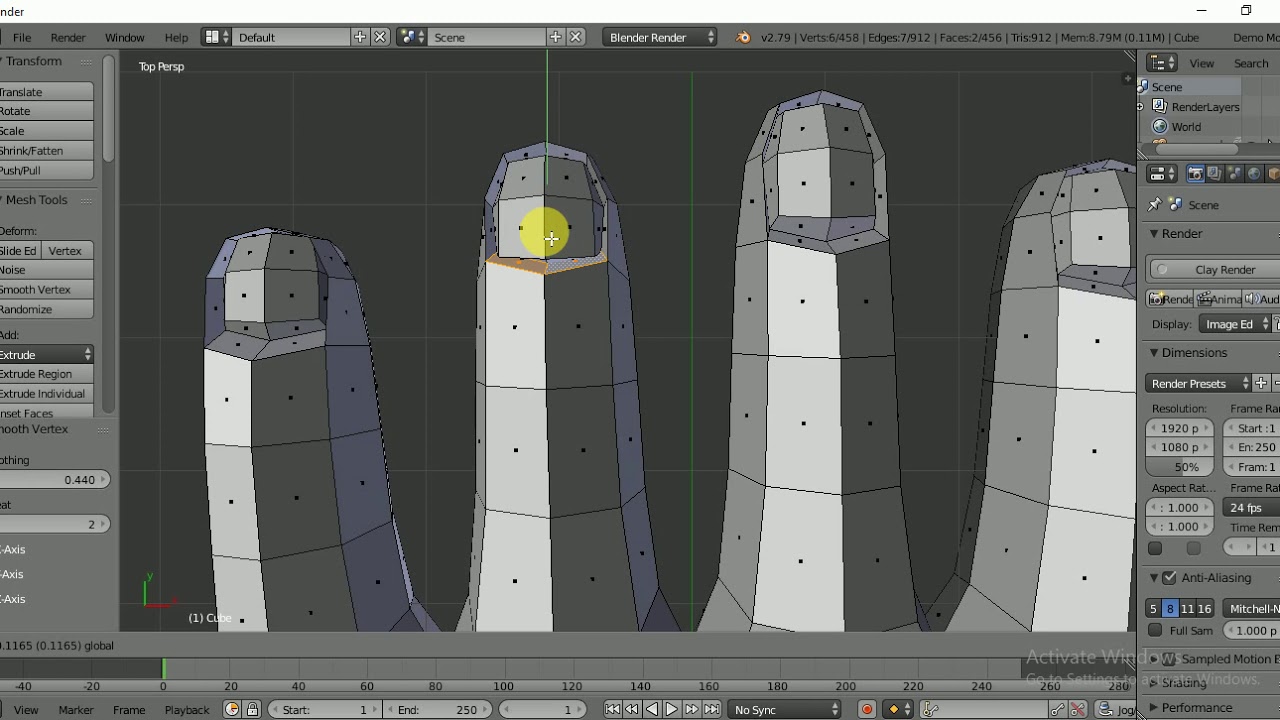Click the Extrude Region button
1280x720 pixels.
tap(46, 374)
